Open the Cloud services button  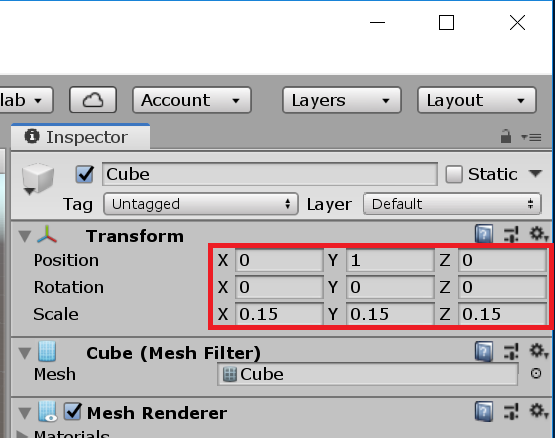tap(93, 100)
